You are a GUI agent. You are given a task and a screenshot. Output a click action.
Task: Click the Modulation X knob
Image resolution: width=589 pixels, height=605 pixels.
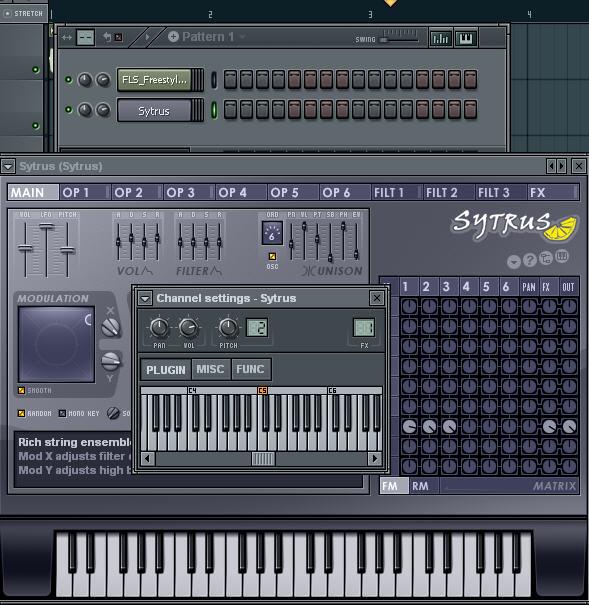pos(111,327)
